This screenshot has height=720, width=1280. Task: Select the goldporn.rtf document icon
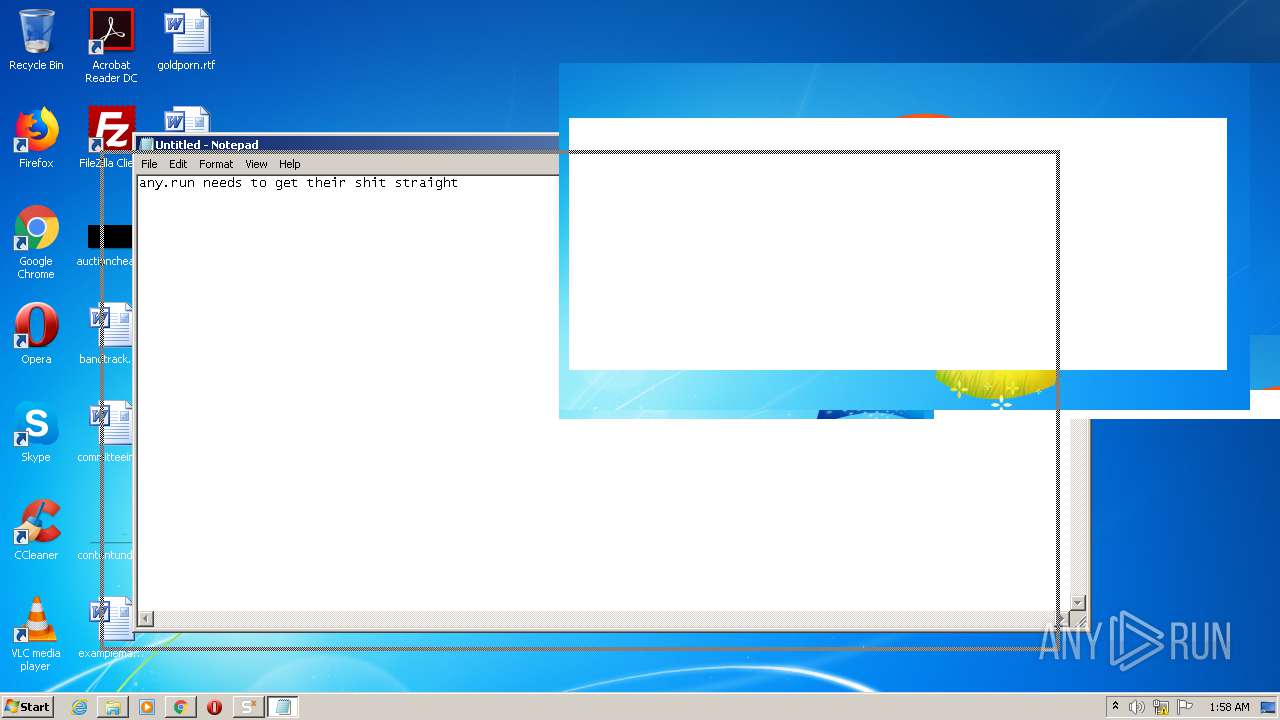[x=186, y=40]
